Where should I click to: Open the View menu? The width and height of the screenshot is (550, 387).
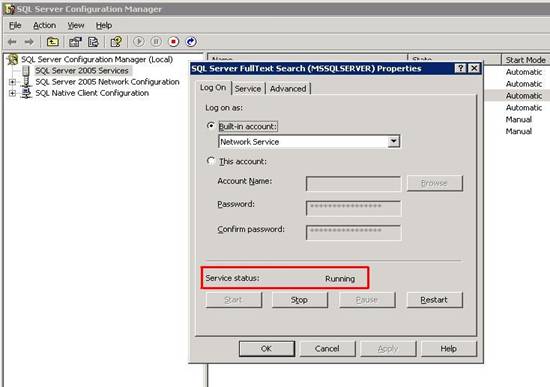coord(76,25)
